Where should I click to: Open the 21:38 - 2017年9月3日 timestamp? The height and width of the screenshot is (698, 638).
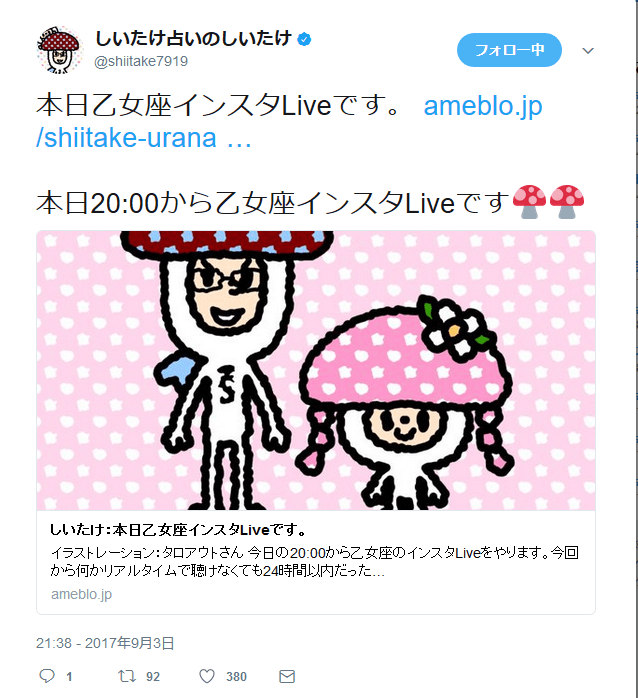105,643
